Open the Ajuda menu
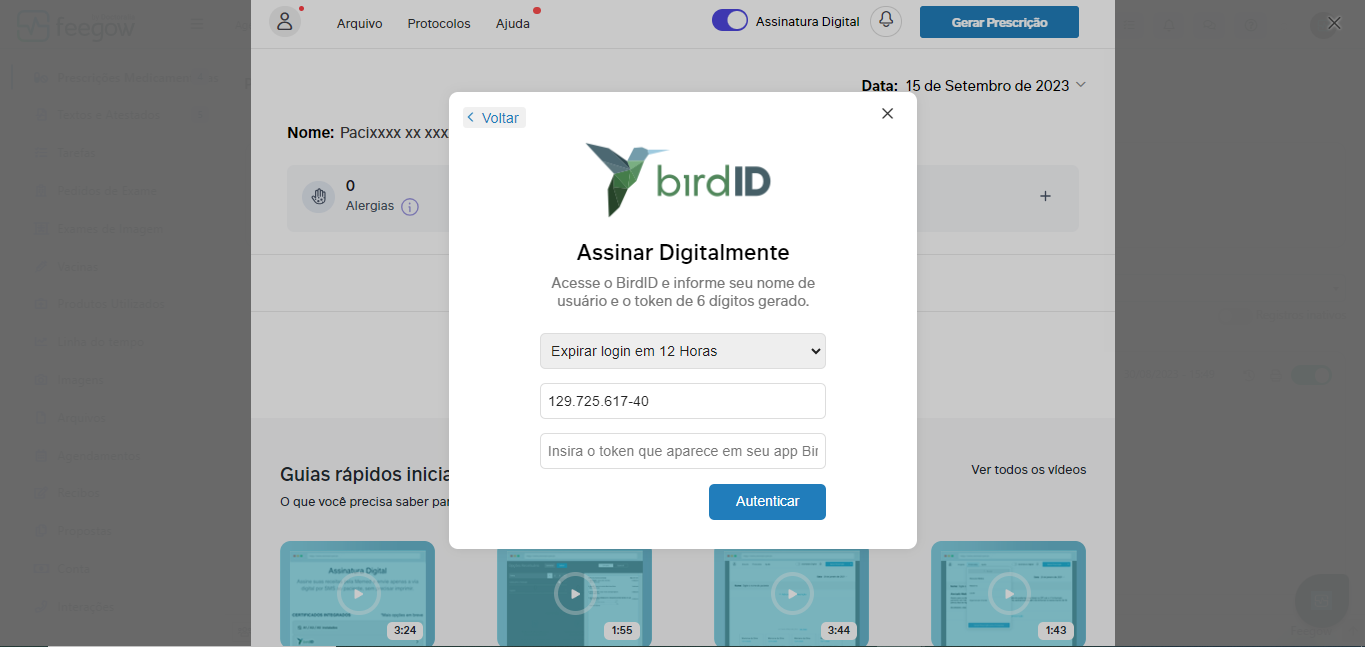This screenshot has height=647, width=1365. click(513, 23)
